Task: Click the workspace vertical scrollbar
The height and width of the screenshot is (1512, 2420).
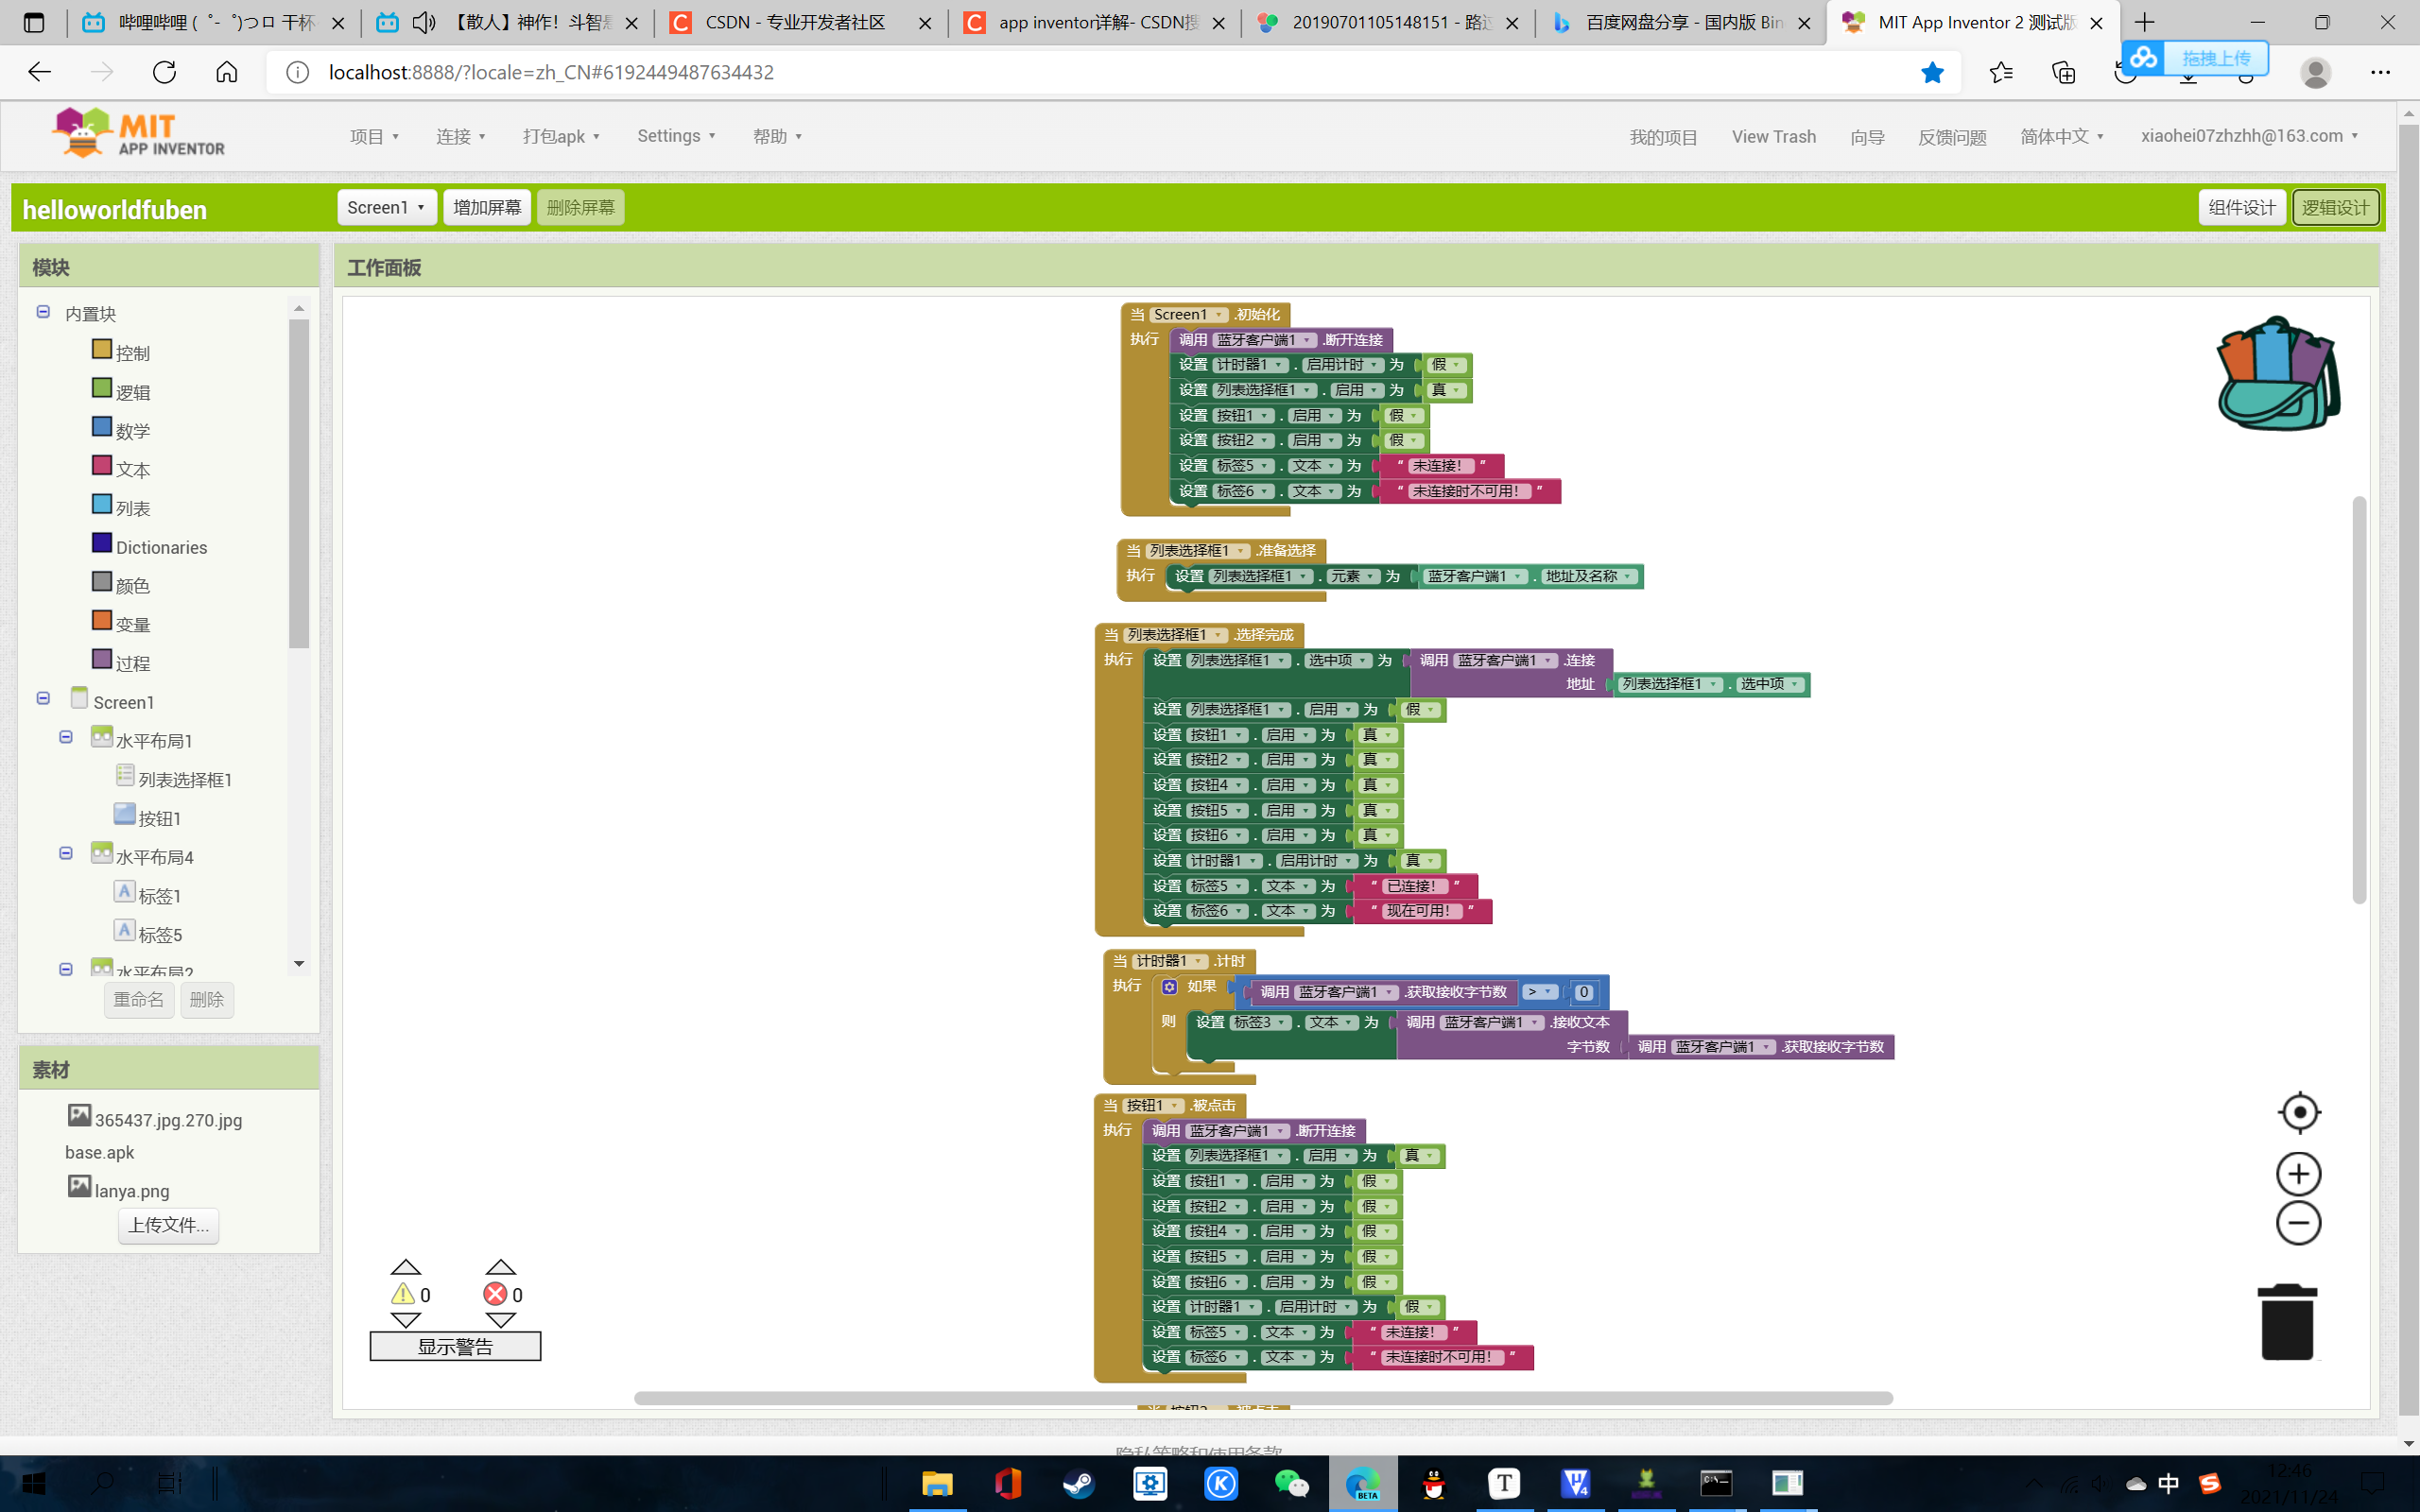Action: point(2359,700)
